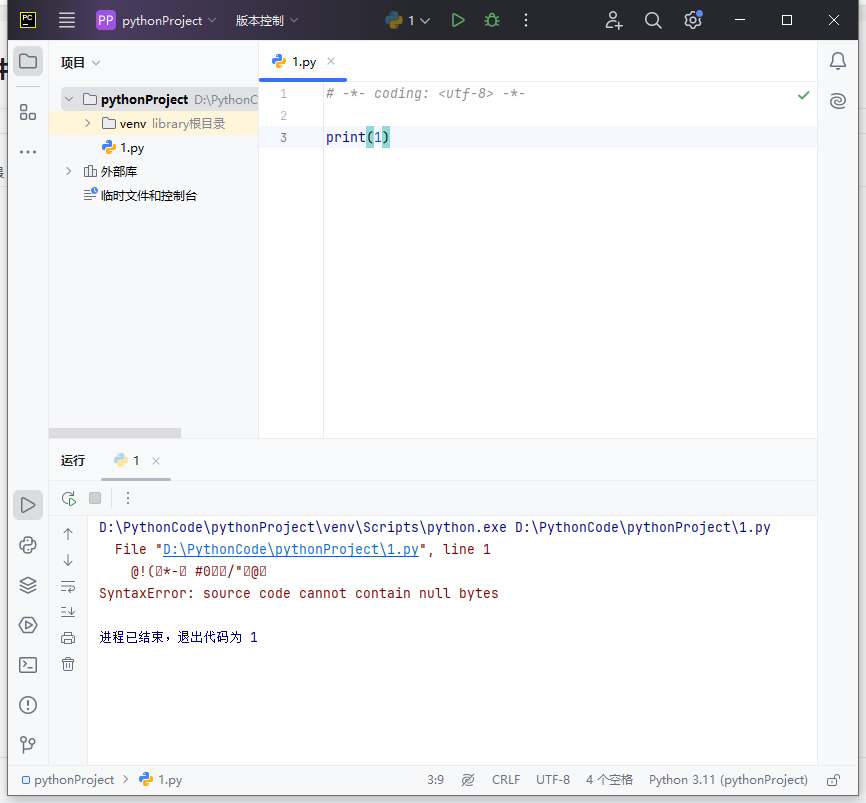Screen dimensions: 866x803
Task: Open Search Everywhere magnifier icon
Action: pos(653,20)
